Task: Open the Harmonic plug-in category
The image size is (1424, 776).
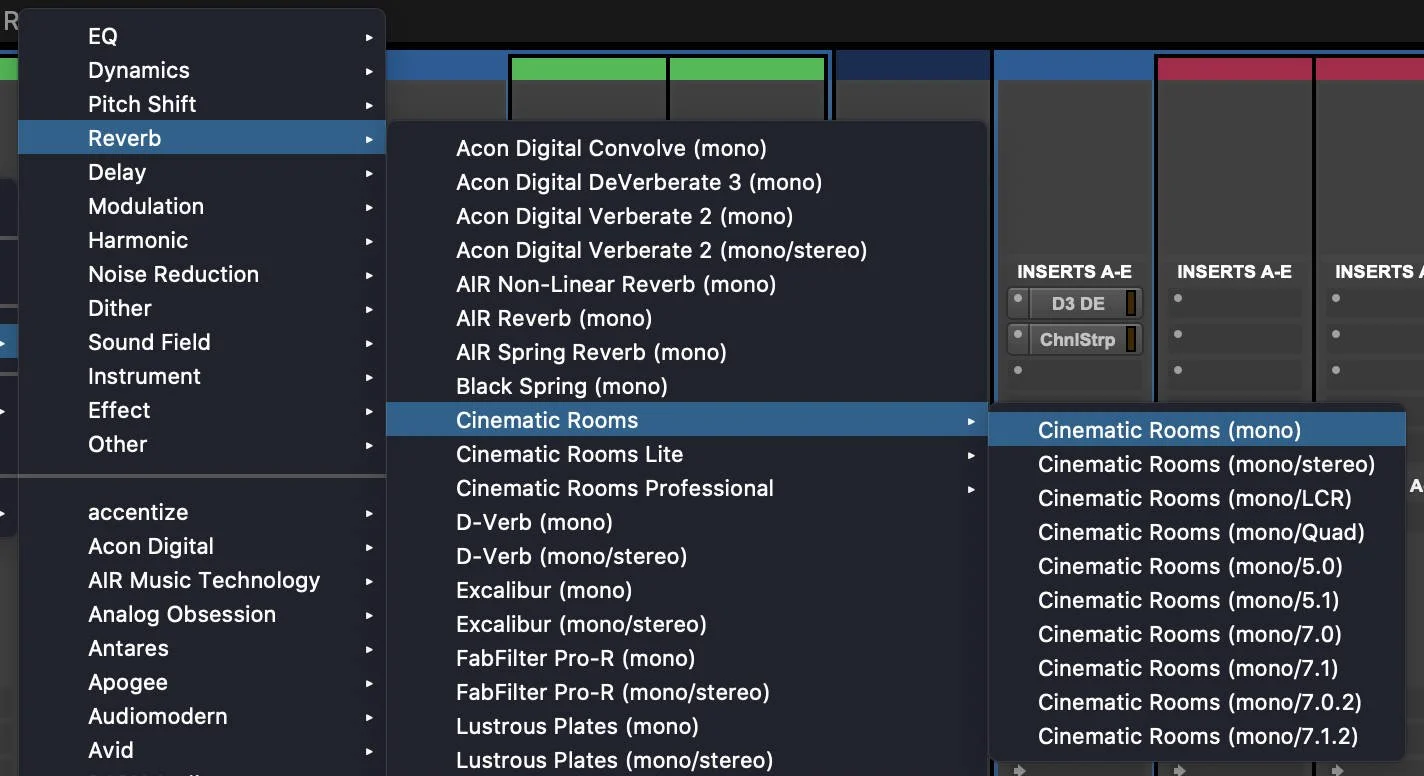Action: [202, 240]
